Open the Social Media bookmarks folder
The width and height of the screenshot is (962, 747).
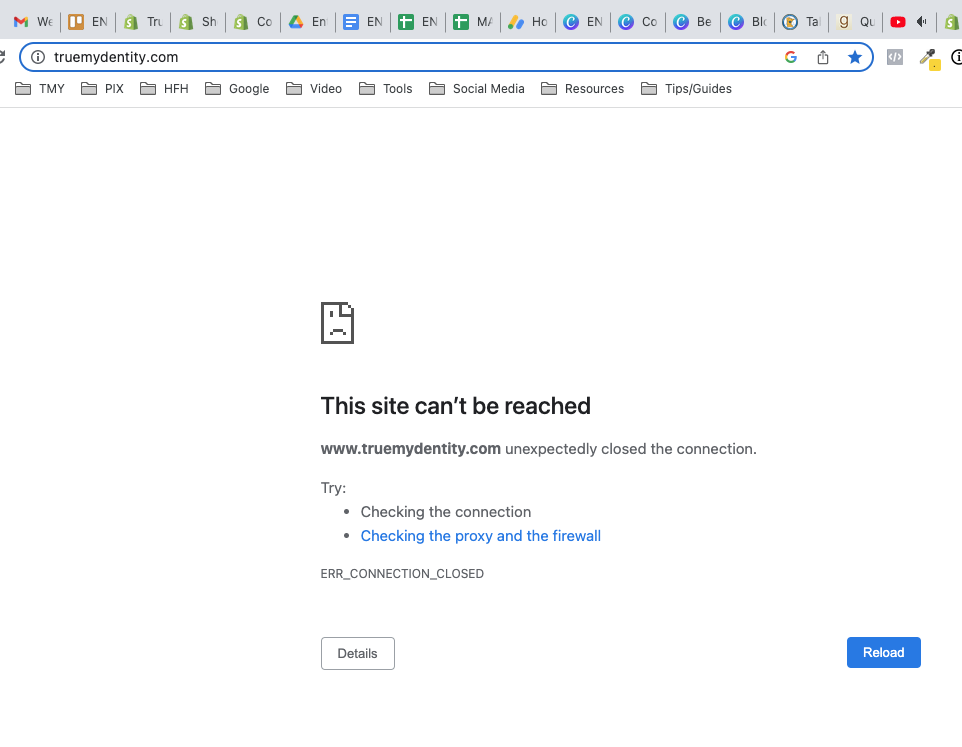(x=477, y=89)
